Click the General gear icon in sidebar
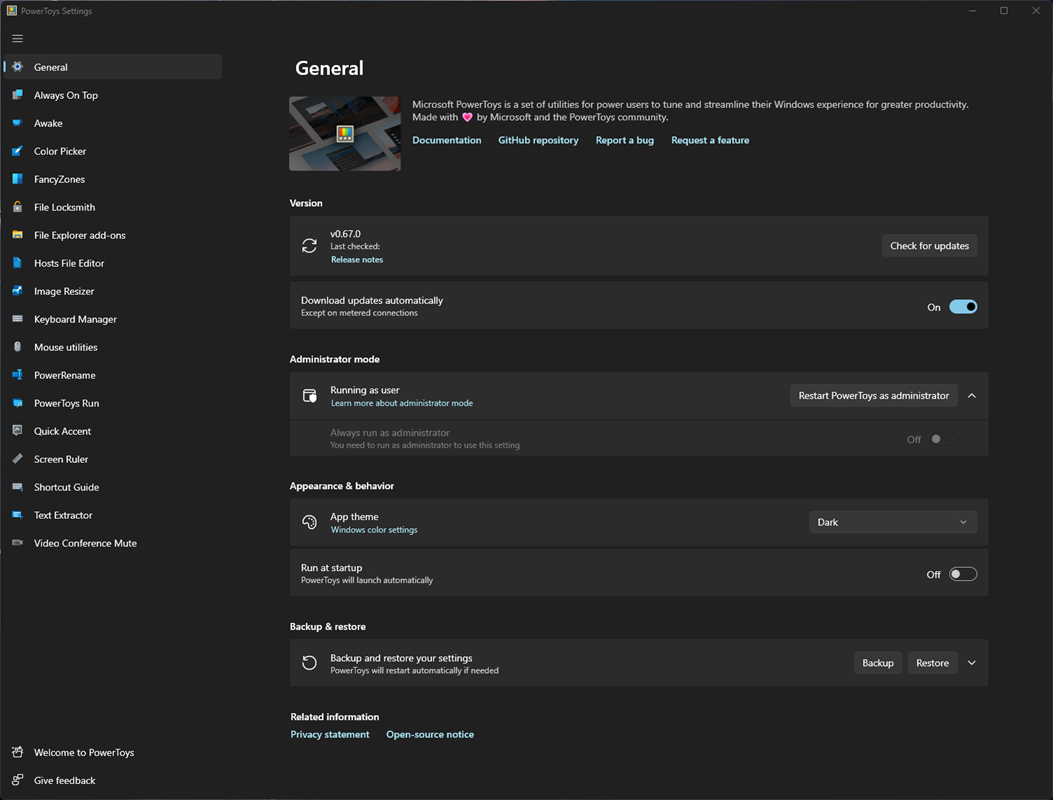The height and width of the screenshot is (800, 1053). pyautogui.click(x=17, y=66)
